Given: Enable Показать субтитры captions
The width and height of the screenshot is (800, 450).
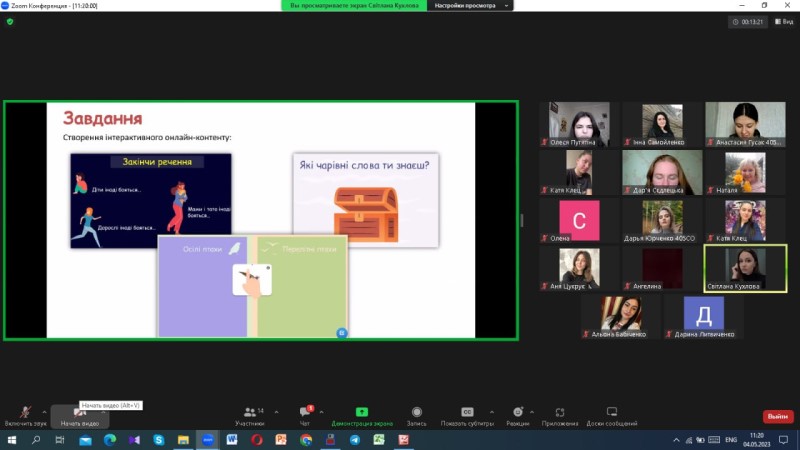Looking at the screenshot, I should click(467, 416).
